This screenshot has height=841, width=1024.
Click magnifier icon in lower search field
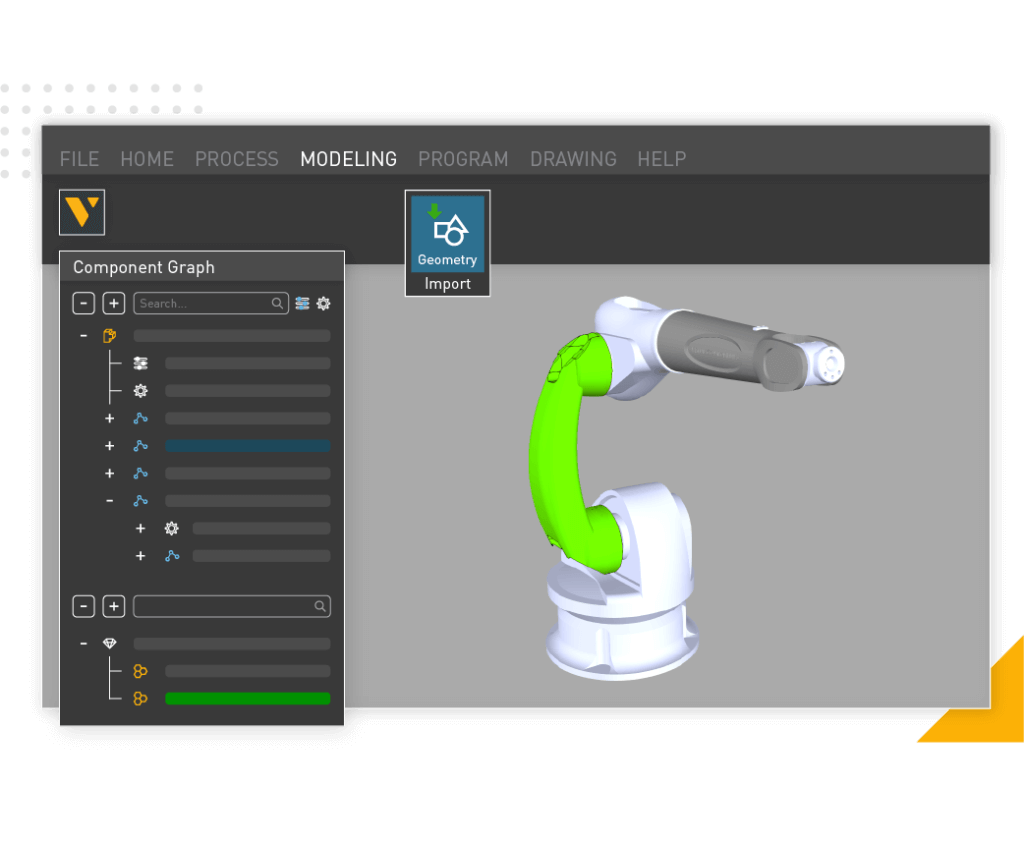320,607
